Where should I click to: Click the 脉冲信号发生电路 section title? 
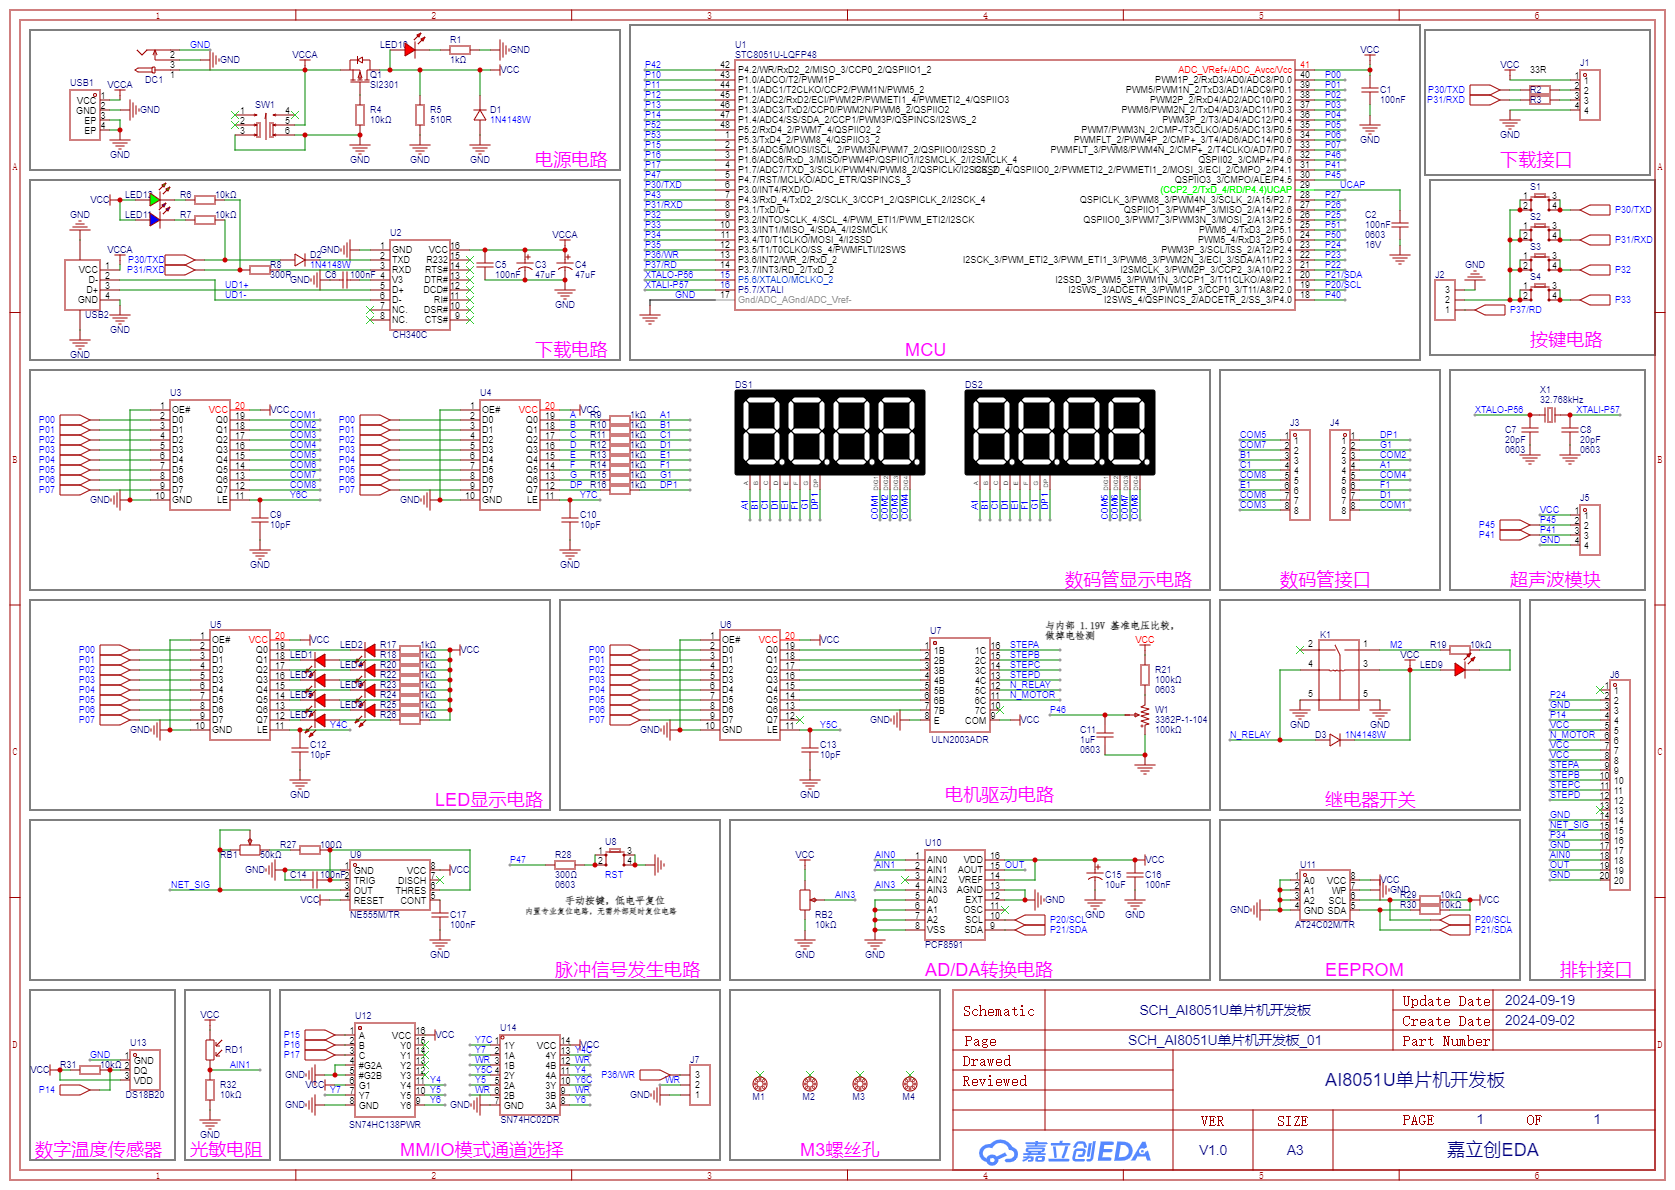pos(627,969)
